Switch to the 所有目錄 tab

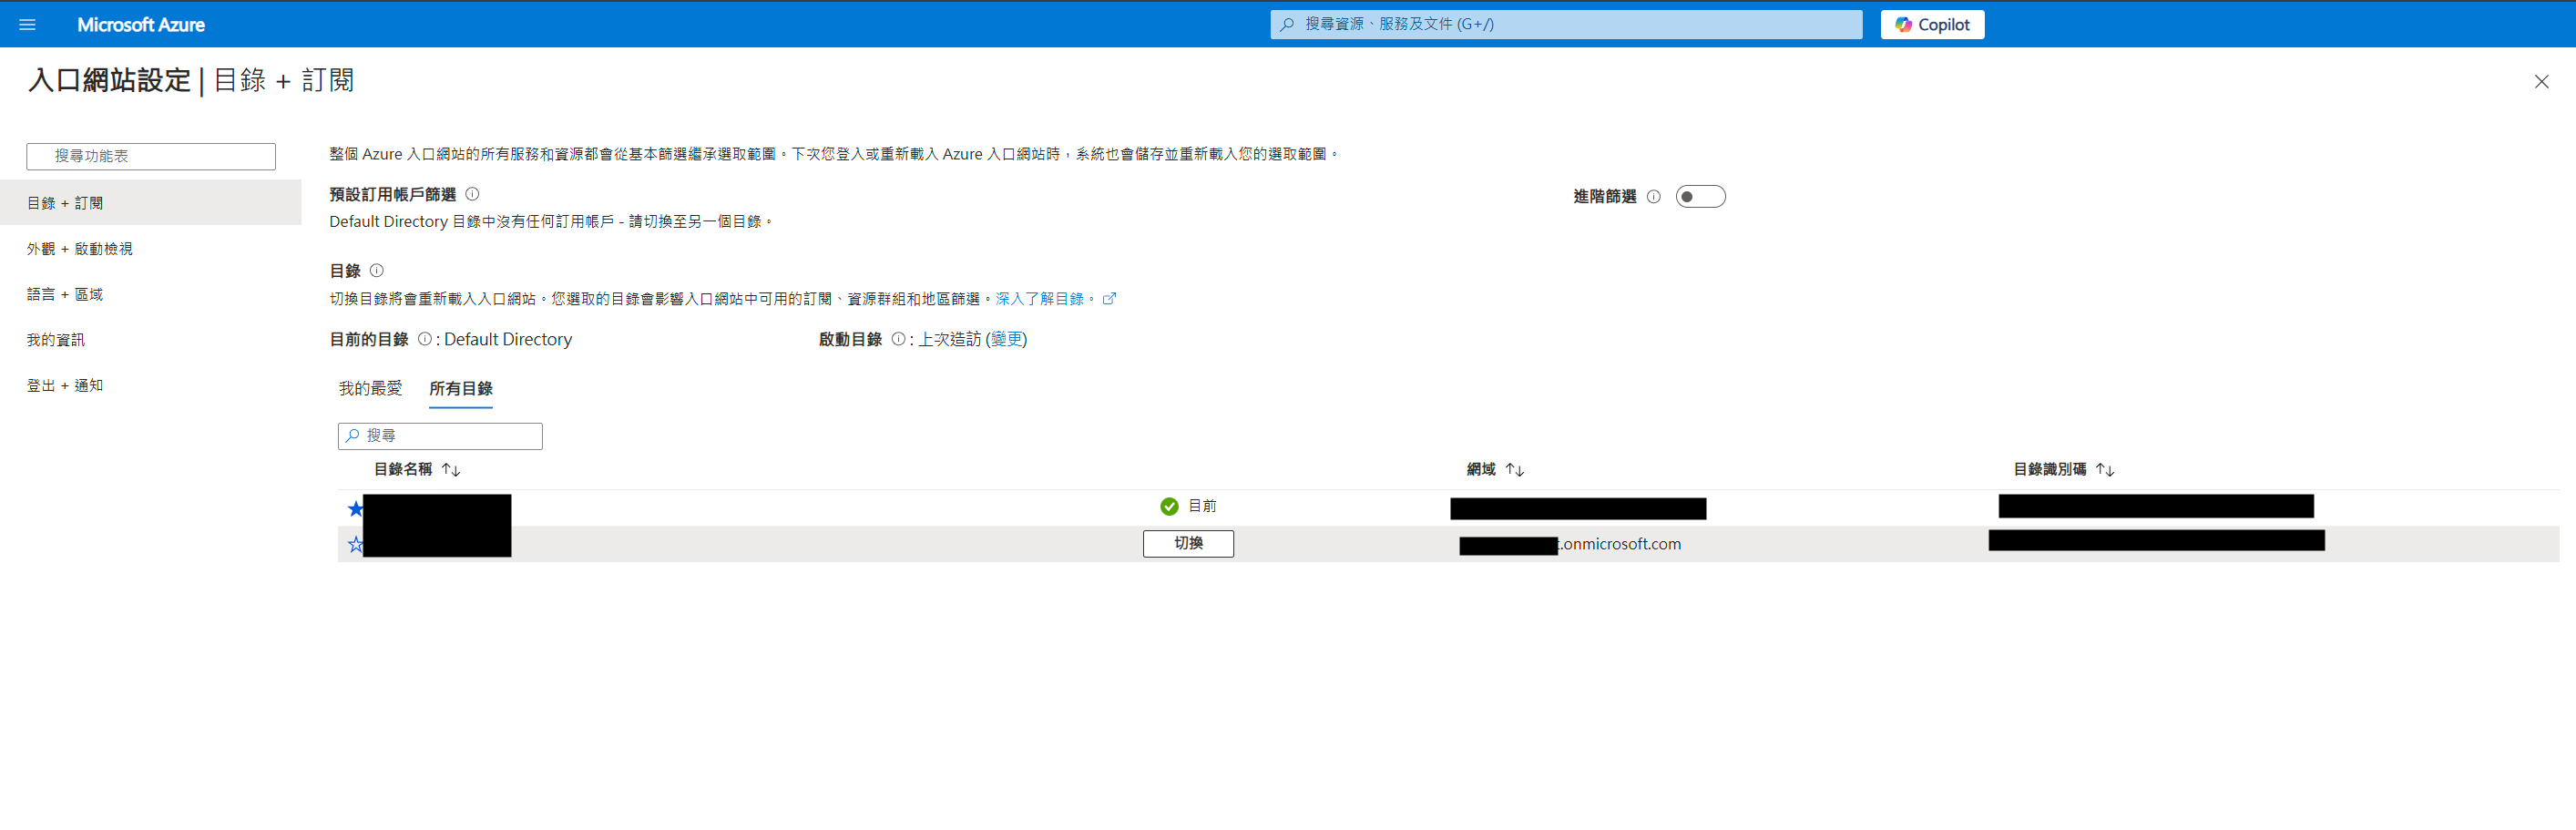point(460,389)
